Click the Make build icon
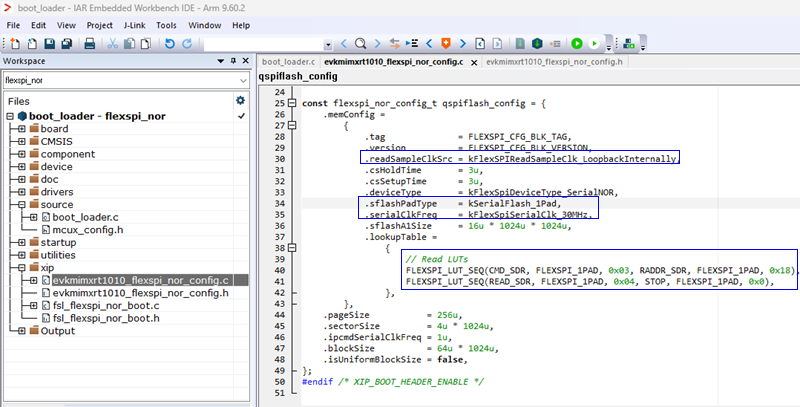 tap(537, 44)
